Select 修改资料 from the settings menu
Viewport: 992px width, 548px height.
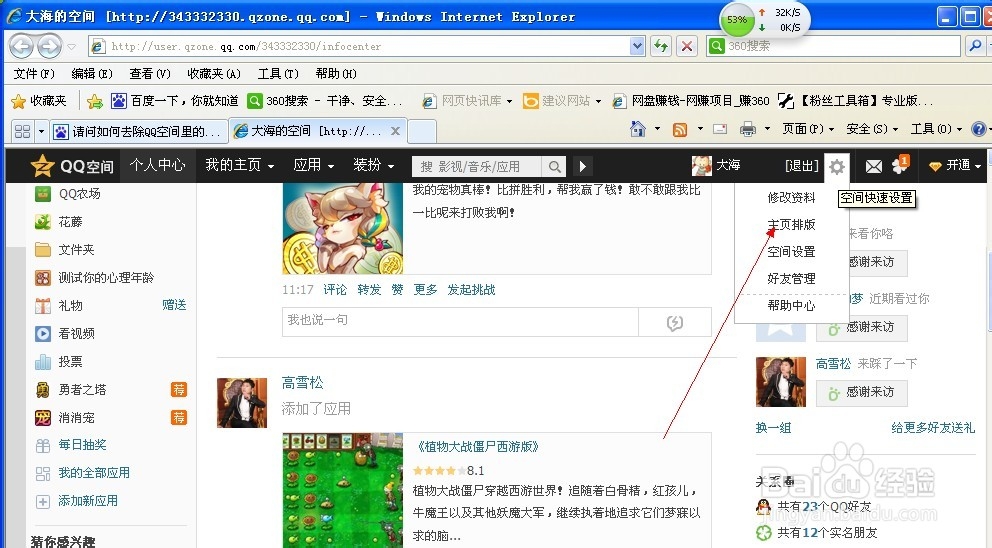coord(791,197)
